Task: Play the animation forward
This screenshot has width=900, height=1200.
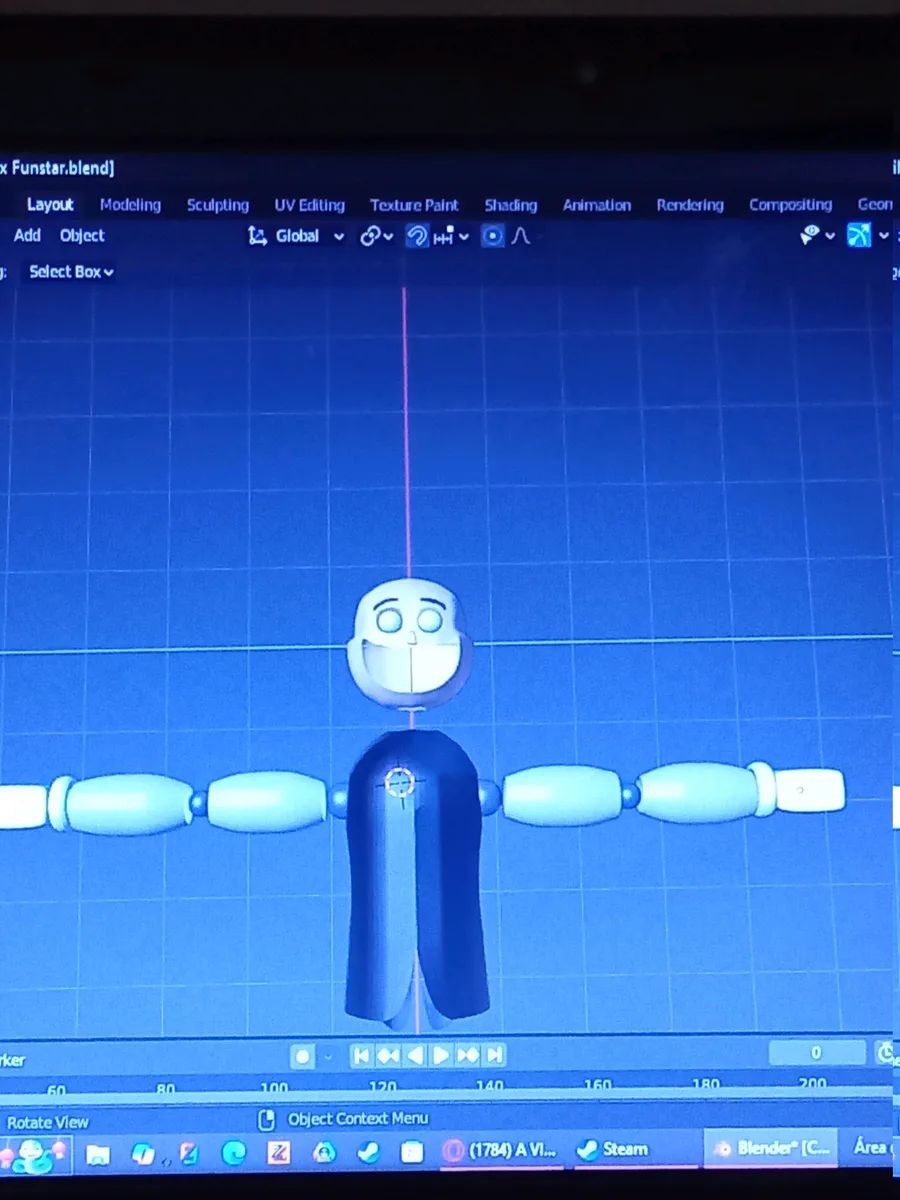Action: point(441,1055)
